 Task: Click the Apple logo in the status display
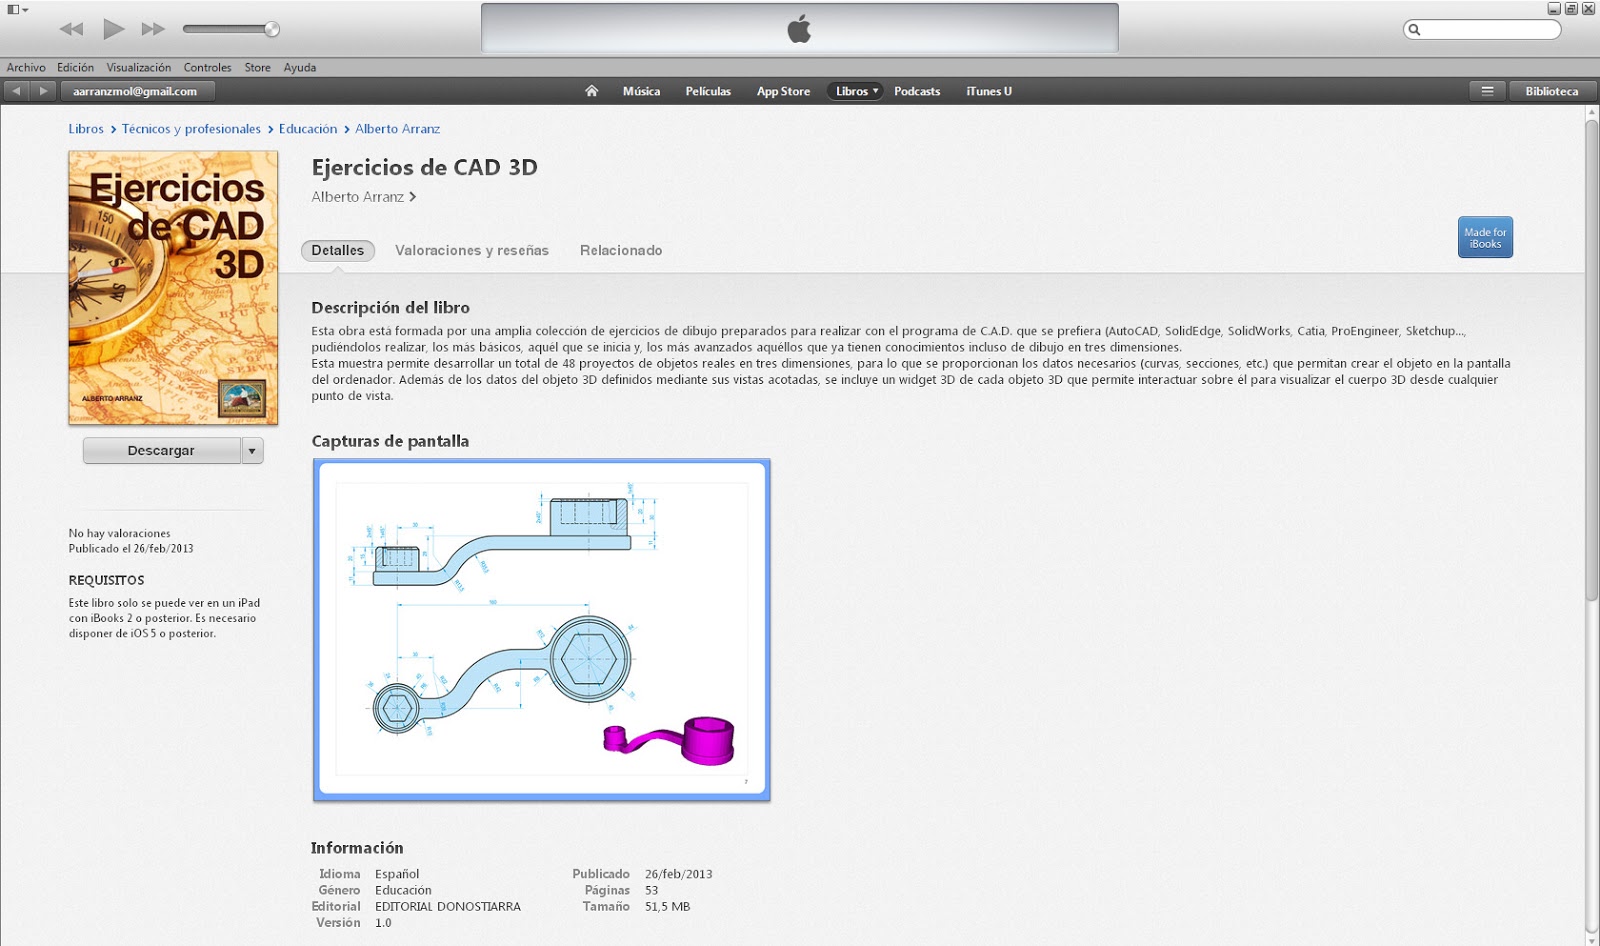pyautogui.click(x=799, y=29)
